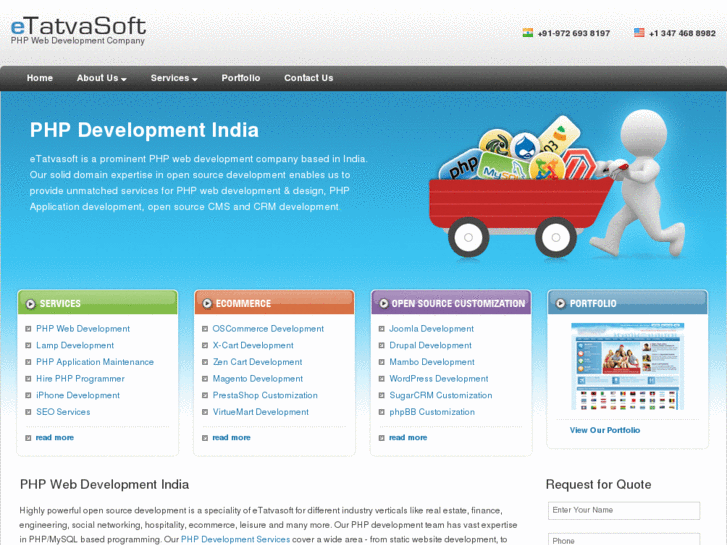Click read more in Open Source panel
The image size is (727, 545).
pos(408,438)
